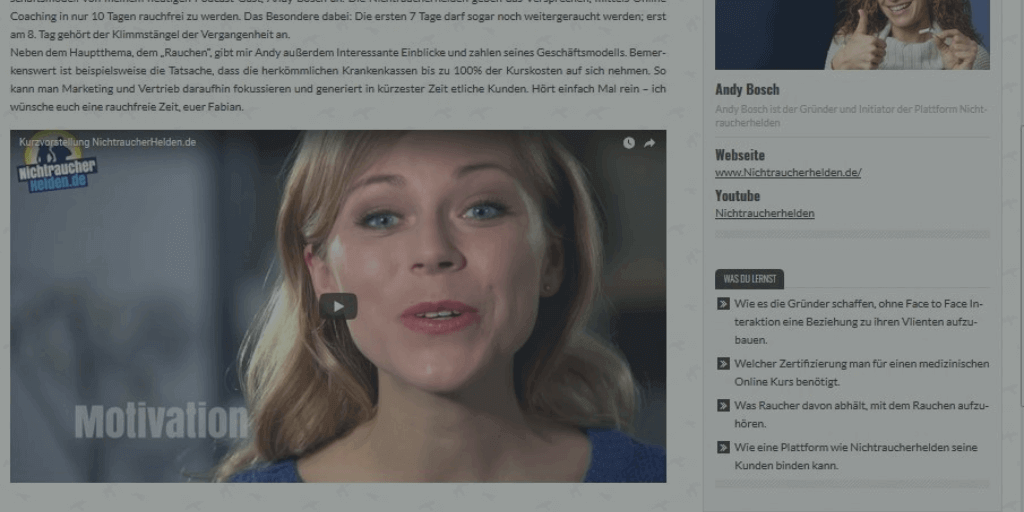The width and height of the screenshot is (1024, 512).
Task: Click arrow icon beside 'Welcher Zertifizierung man'
Action: point(723,364)
